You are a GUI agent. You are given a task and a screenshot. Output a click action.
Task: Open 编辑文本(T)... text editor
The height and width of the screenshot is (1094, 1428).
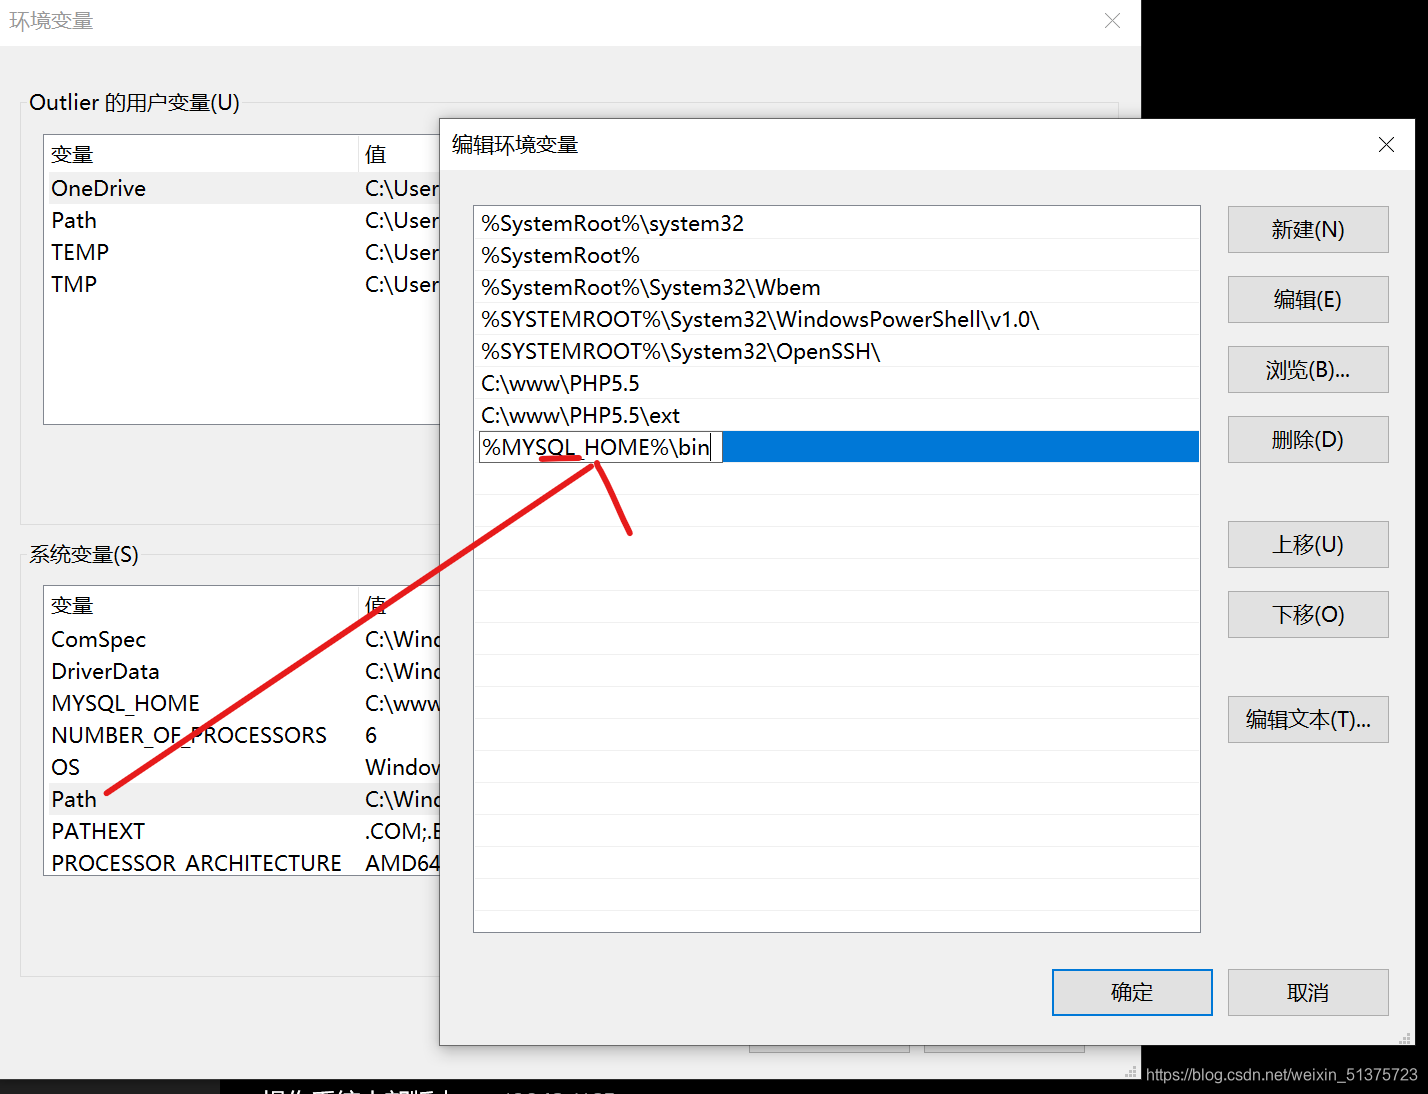[1308, 719]
